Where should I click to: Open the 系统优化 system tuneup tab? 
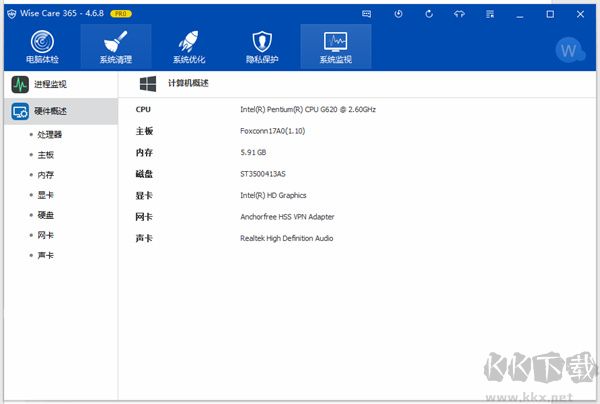coord(189,47)
